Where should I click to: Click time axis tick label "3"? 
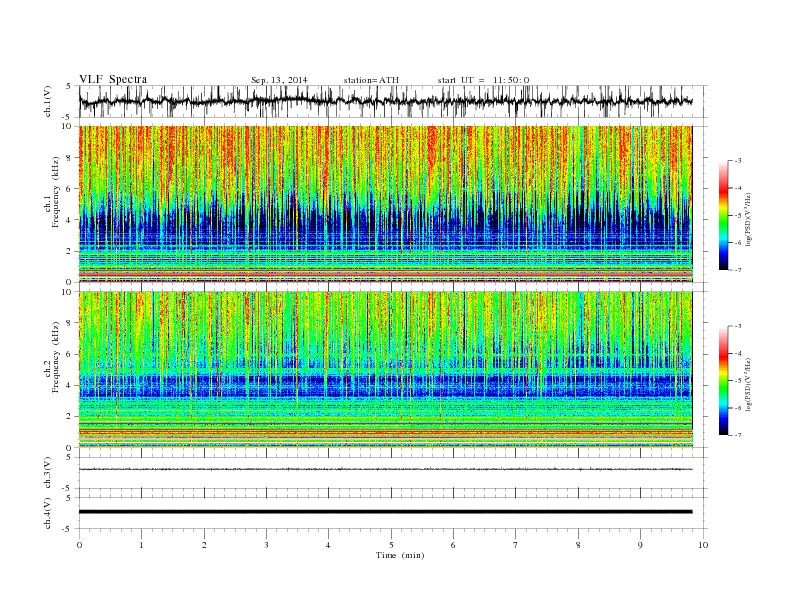tap(266, 545)
